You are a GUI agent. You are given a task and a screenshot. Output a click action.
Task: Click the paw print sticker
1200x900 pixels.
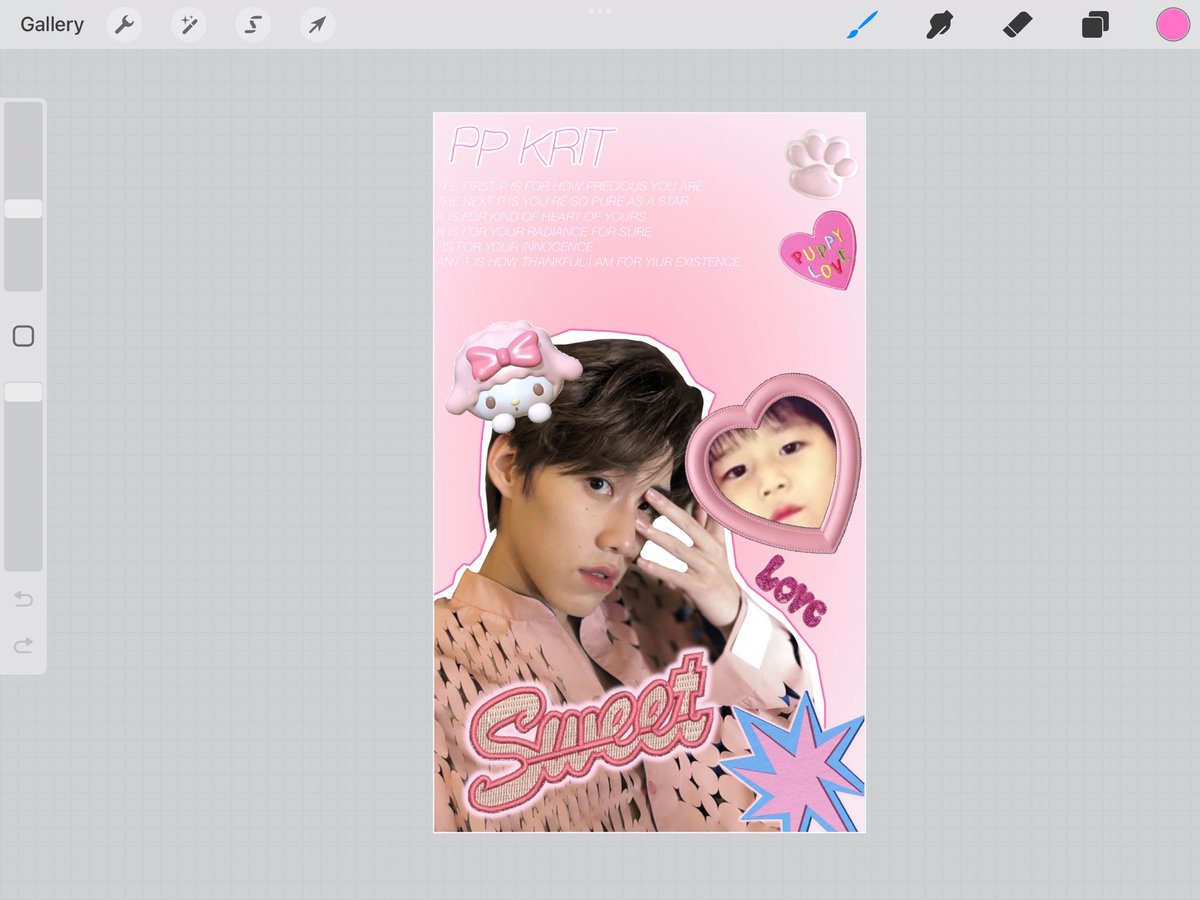point(820,163)
